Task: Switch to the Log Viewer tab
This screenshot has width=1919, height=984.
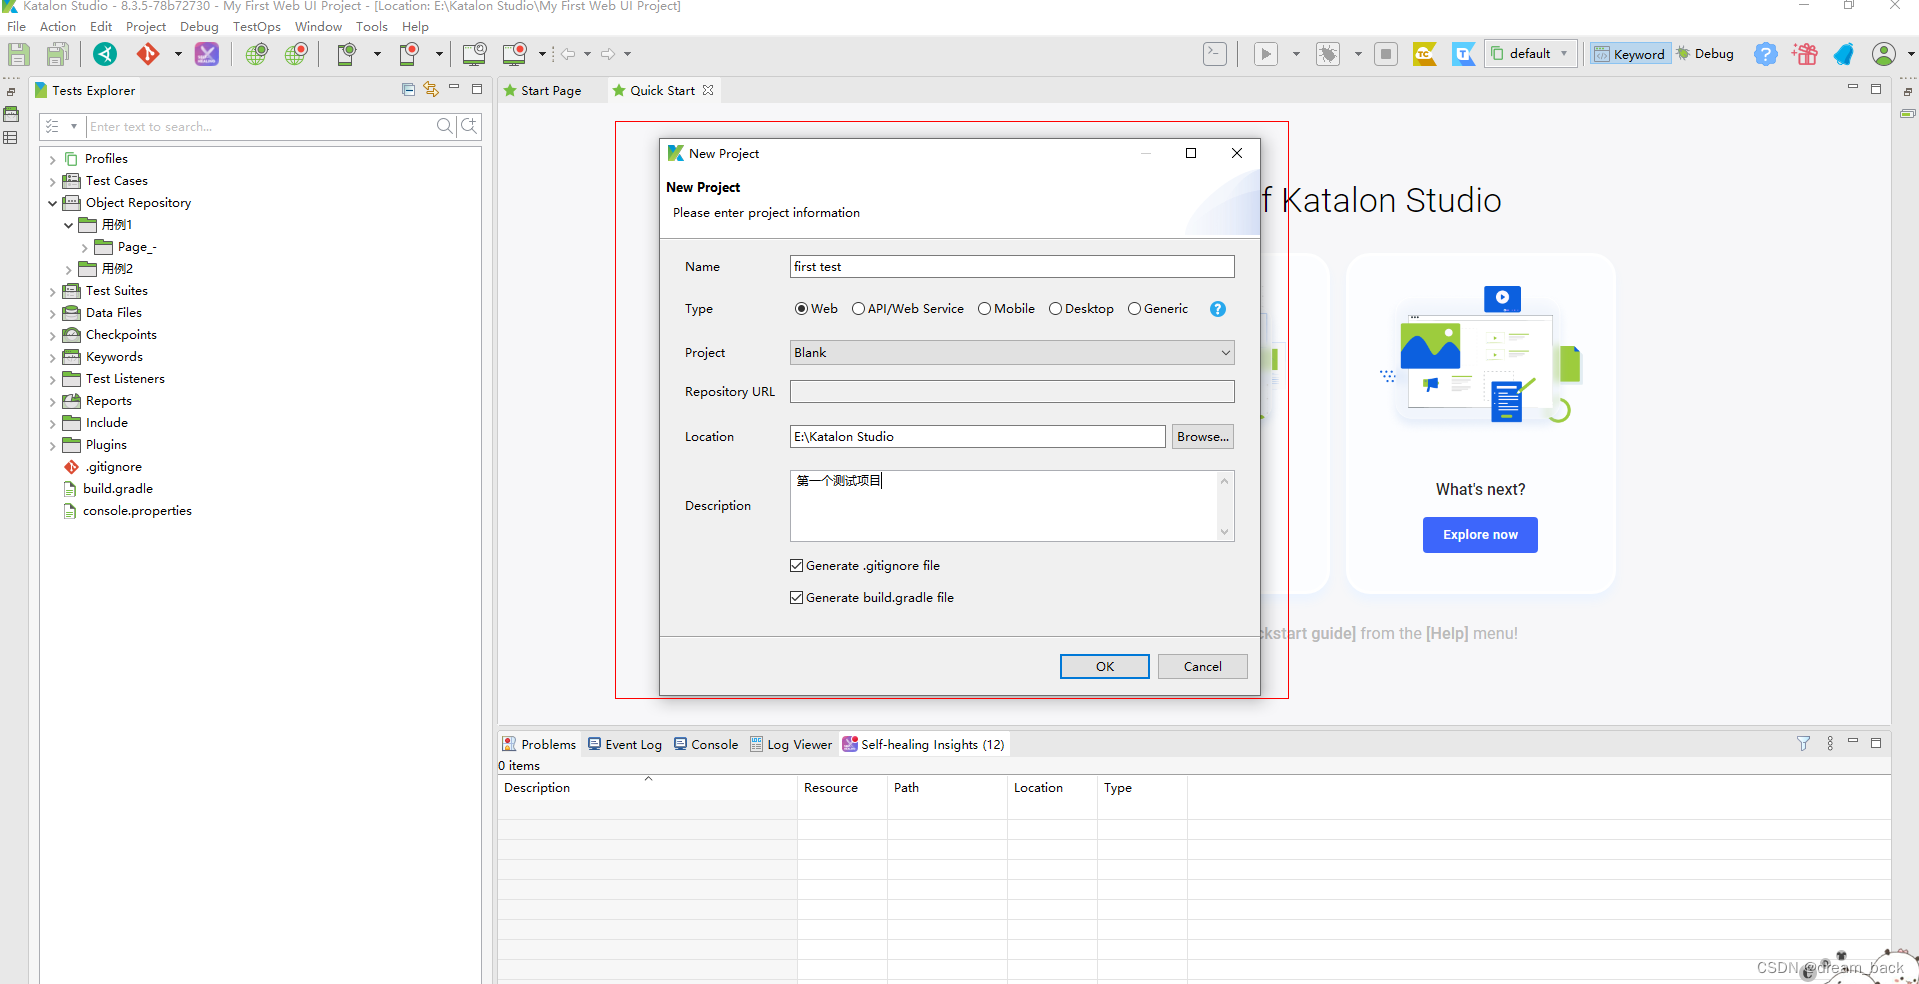Action: point(791,745)
